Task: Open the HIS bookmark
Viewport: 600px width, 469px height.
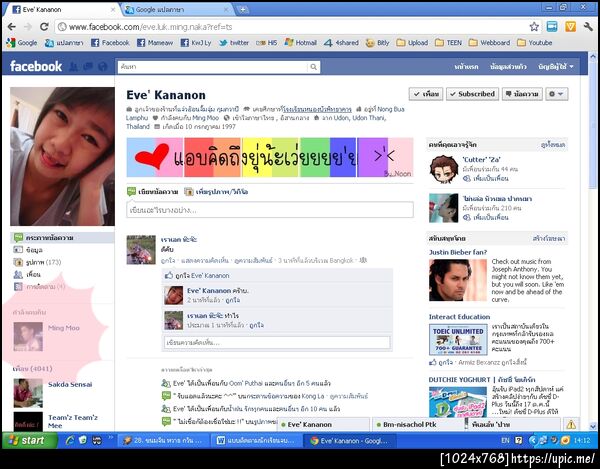Action: (267, 43)
